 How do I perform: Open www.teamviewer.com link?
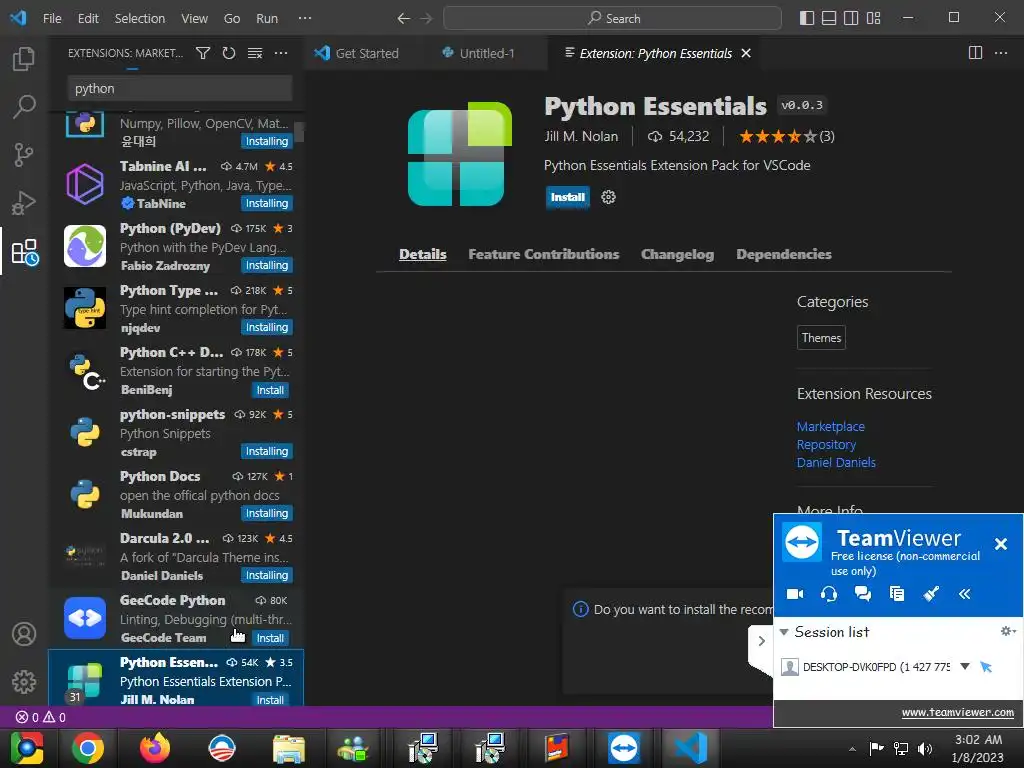pyautogui.click(x=957, y=712)
